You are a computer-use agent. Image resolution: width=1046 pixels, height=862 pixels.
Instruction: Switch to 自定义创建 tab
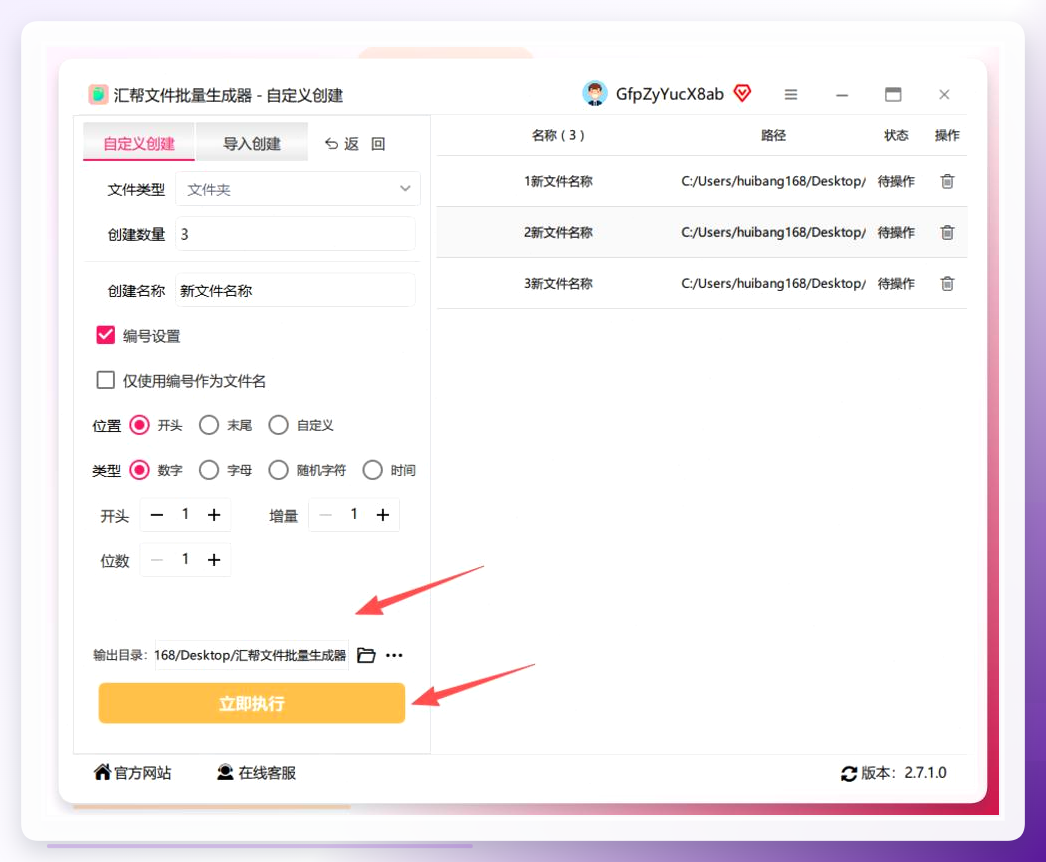pyautogui.click(x=139, y=142)
